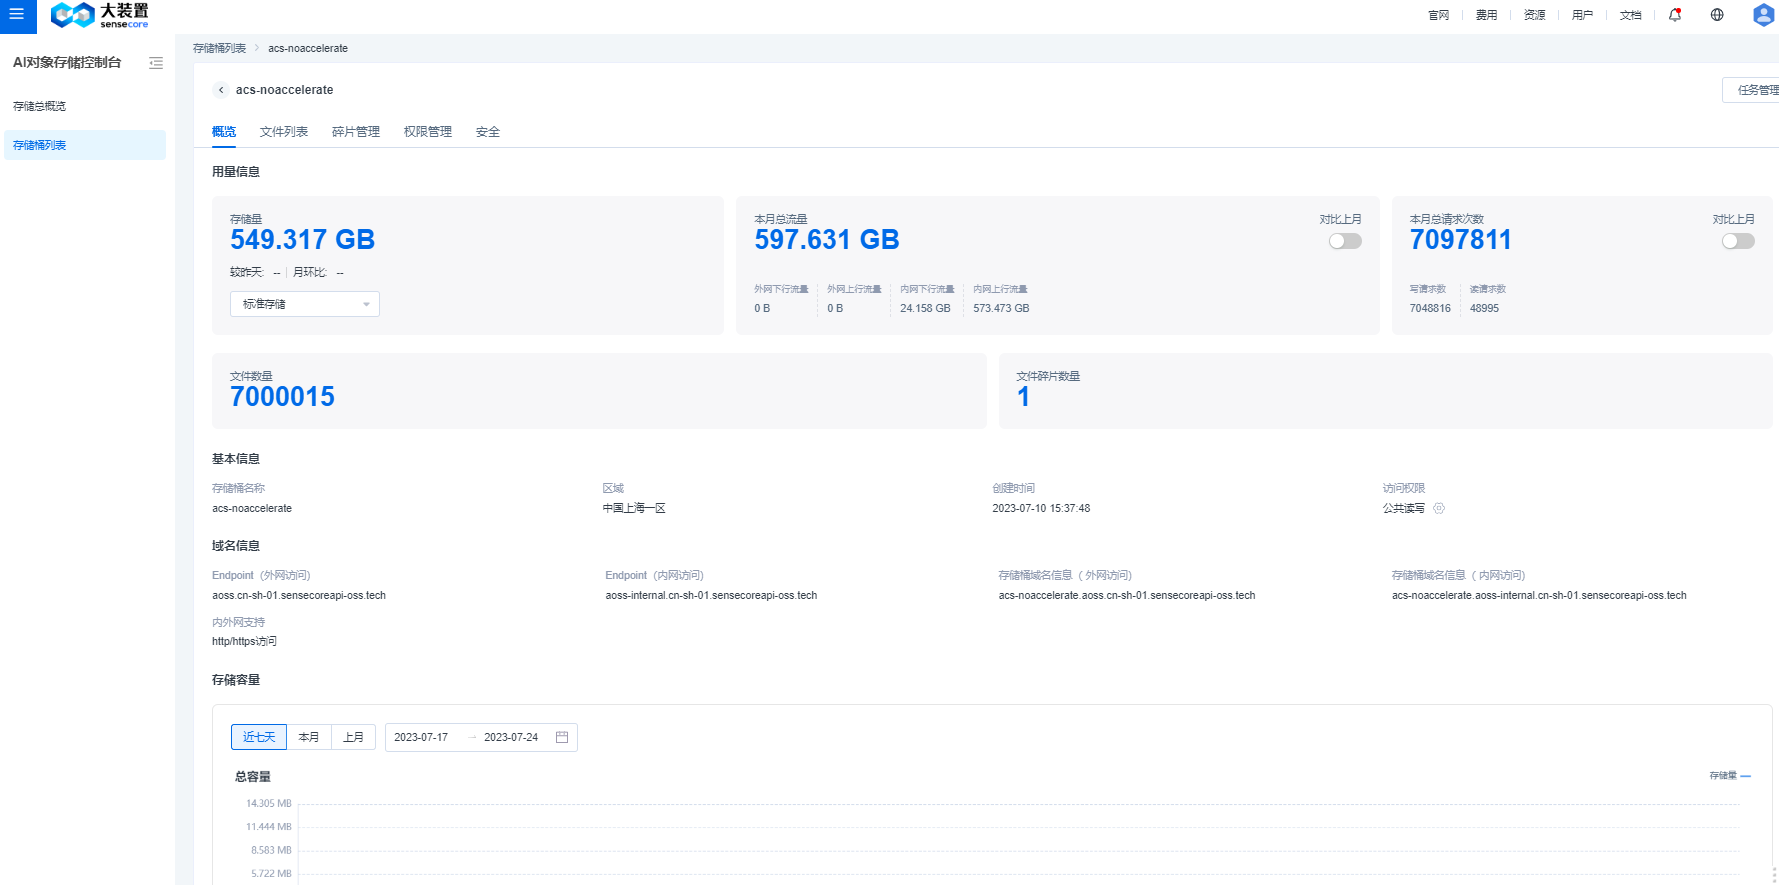1779x885 pixels.
Task: Open 存储总概览 in the sidebar
Action: point(40,106)
